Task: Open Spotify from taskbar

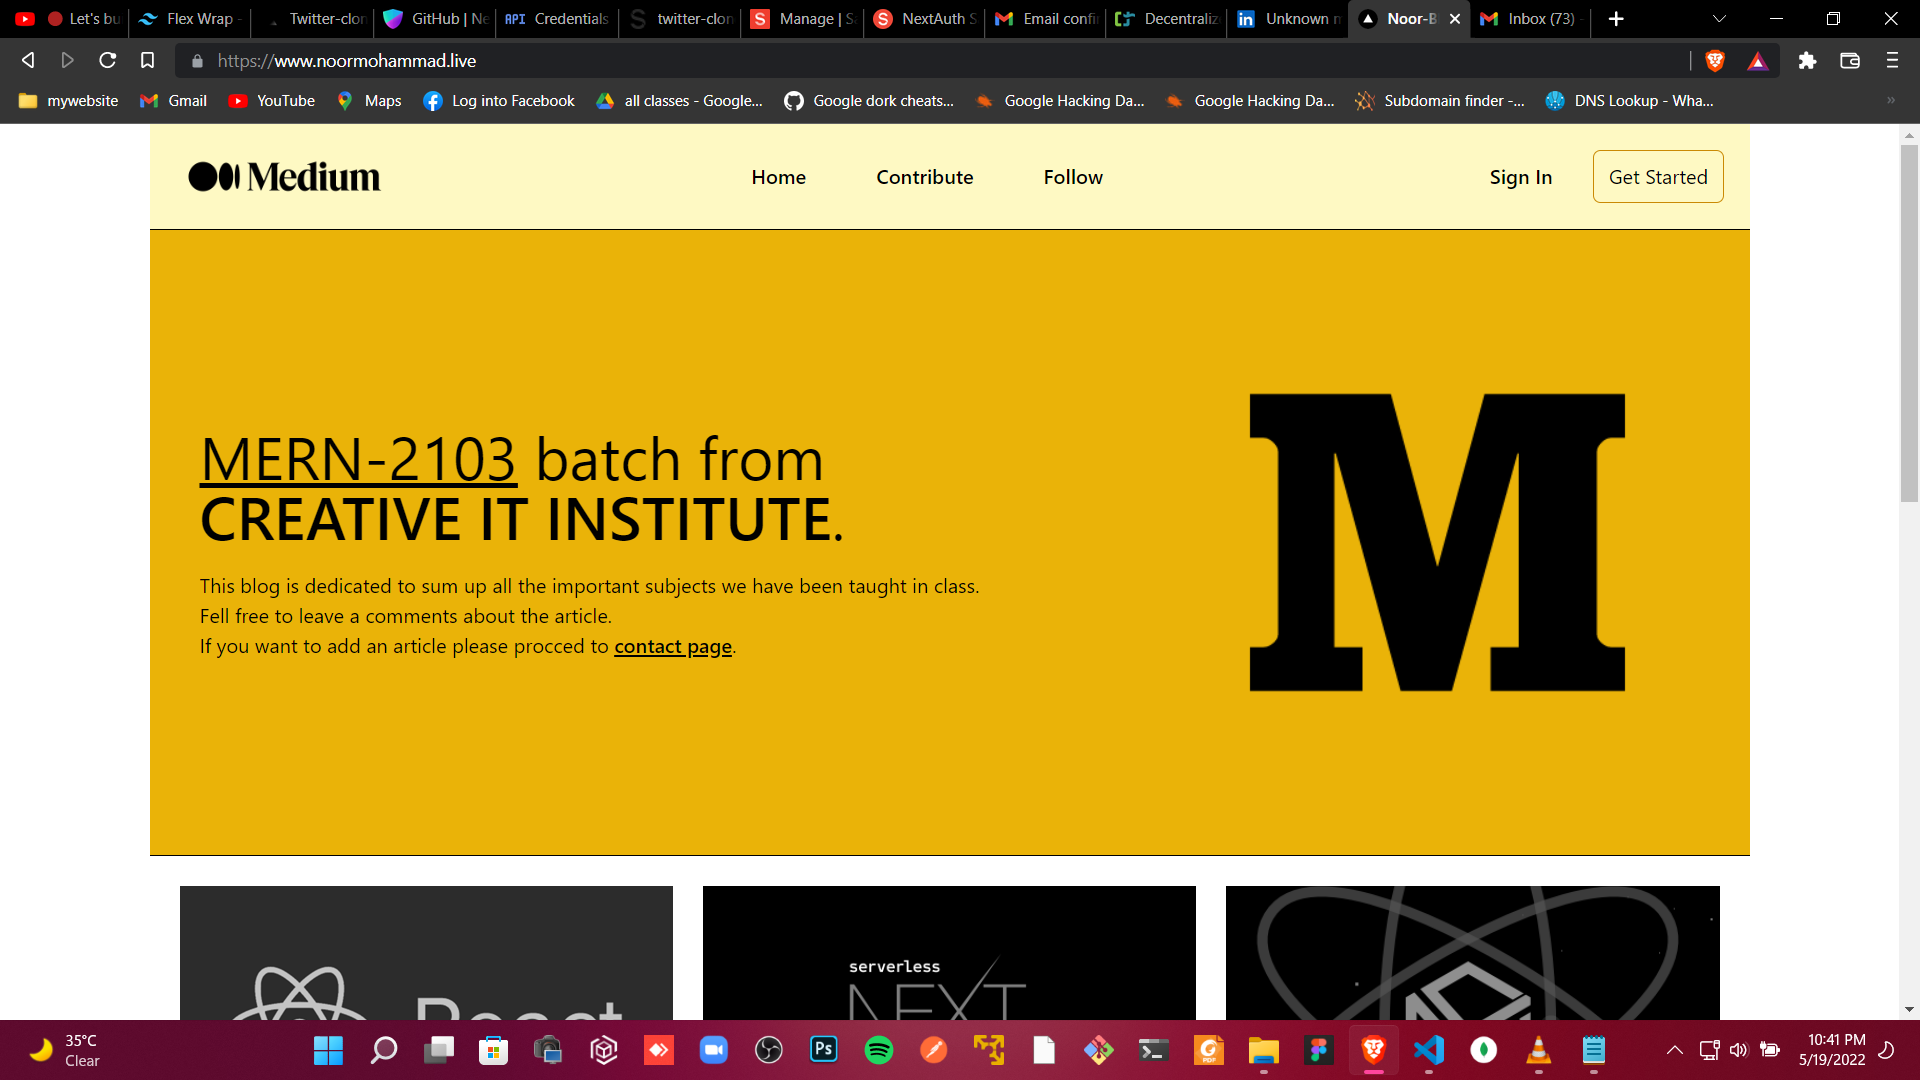Action: point(878,1050)
